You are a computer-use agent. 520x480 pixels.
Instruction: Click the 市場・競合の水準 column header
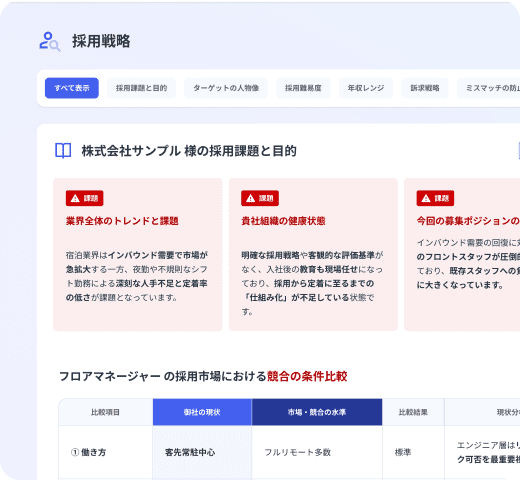pos(317,412)
